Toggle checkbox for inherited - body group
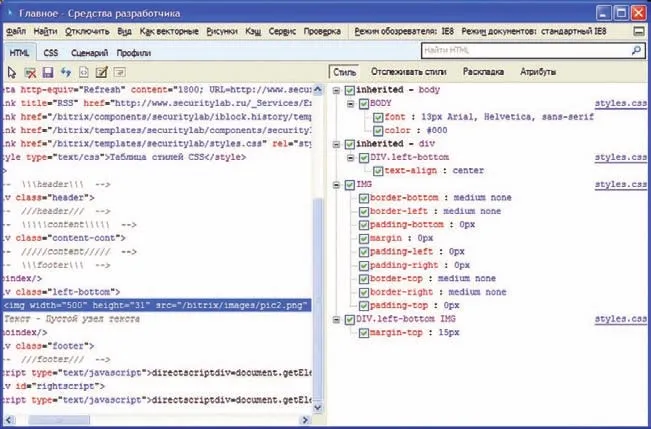 click(x=350, y=90)
